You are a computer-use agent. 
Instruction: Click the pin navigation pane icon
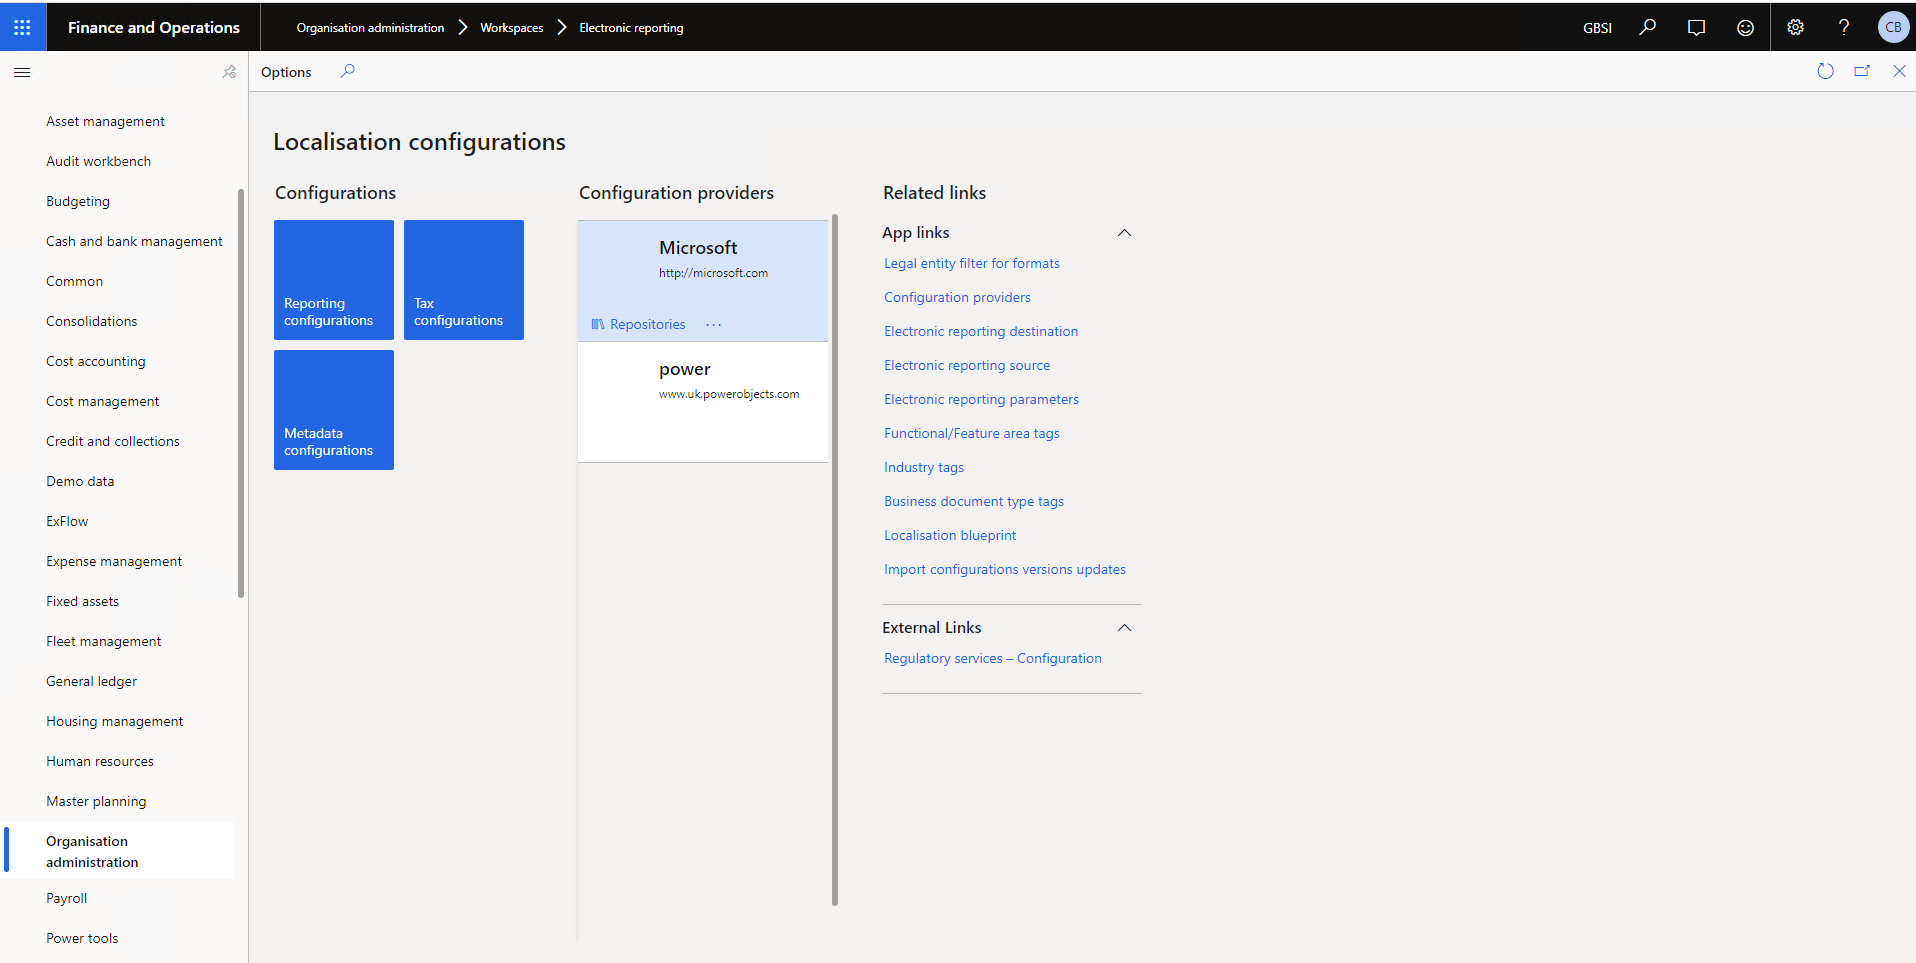tap(229, 72)
